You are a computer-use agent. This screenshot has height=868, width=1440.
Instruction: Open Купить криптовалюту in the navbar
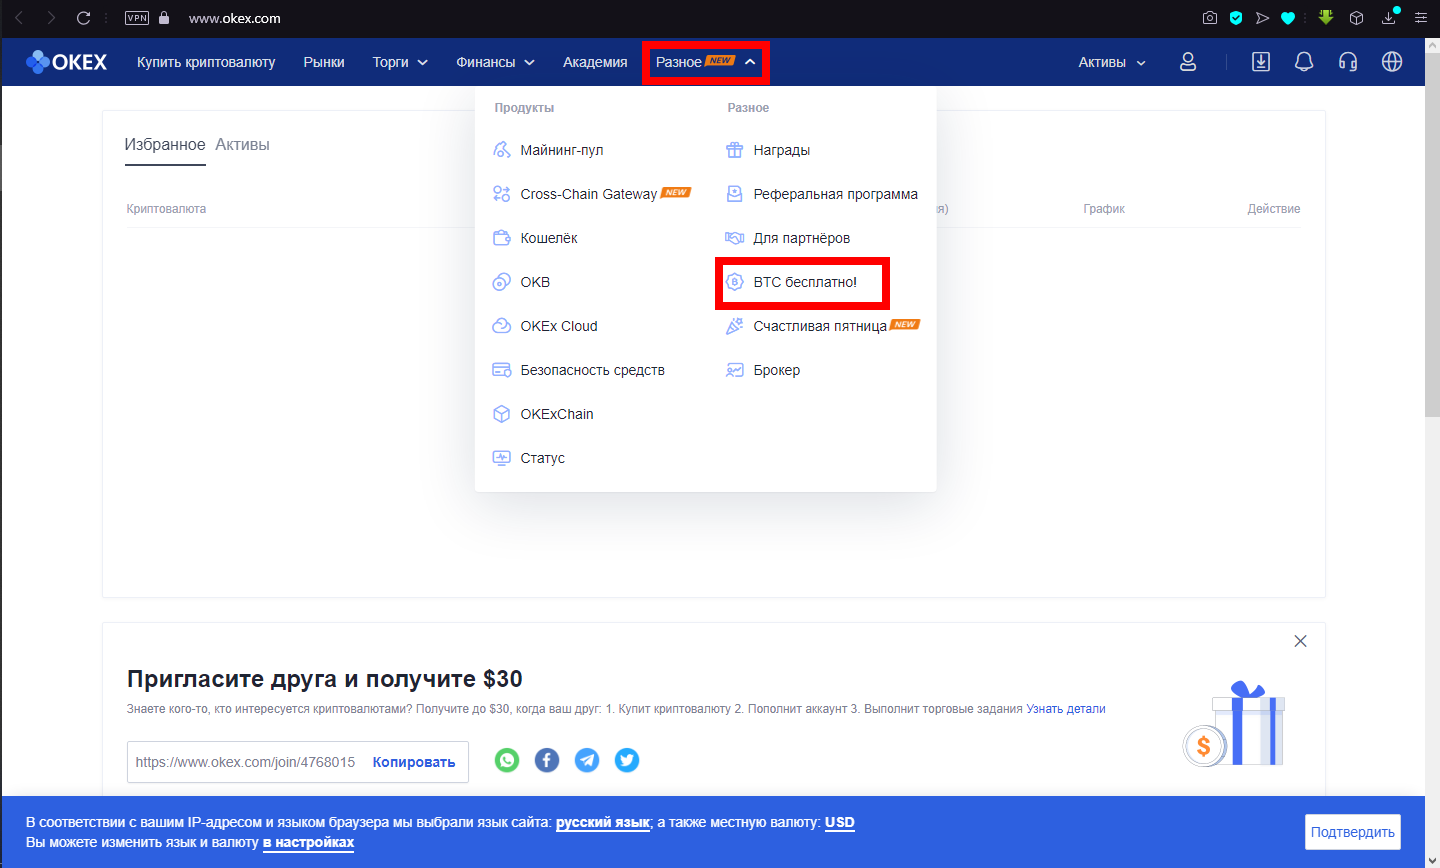click(206, 62)
